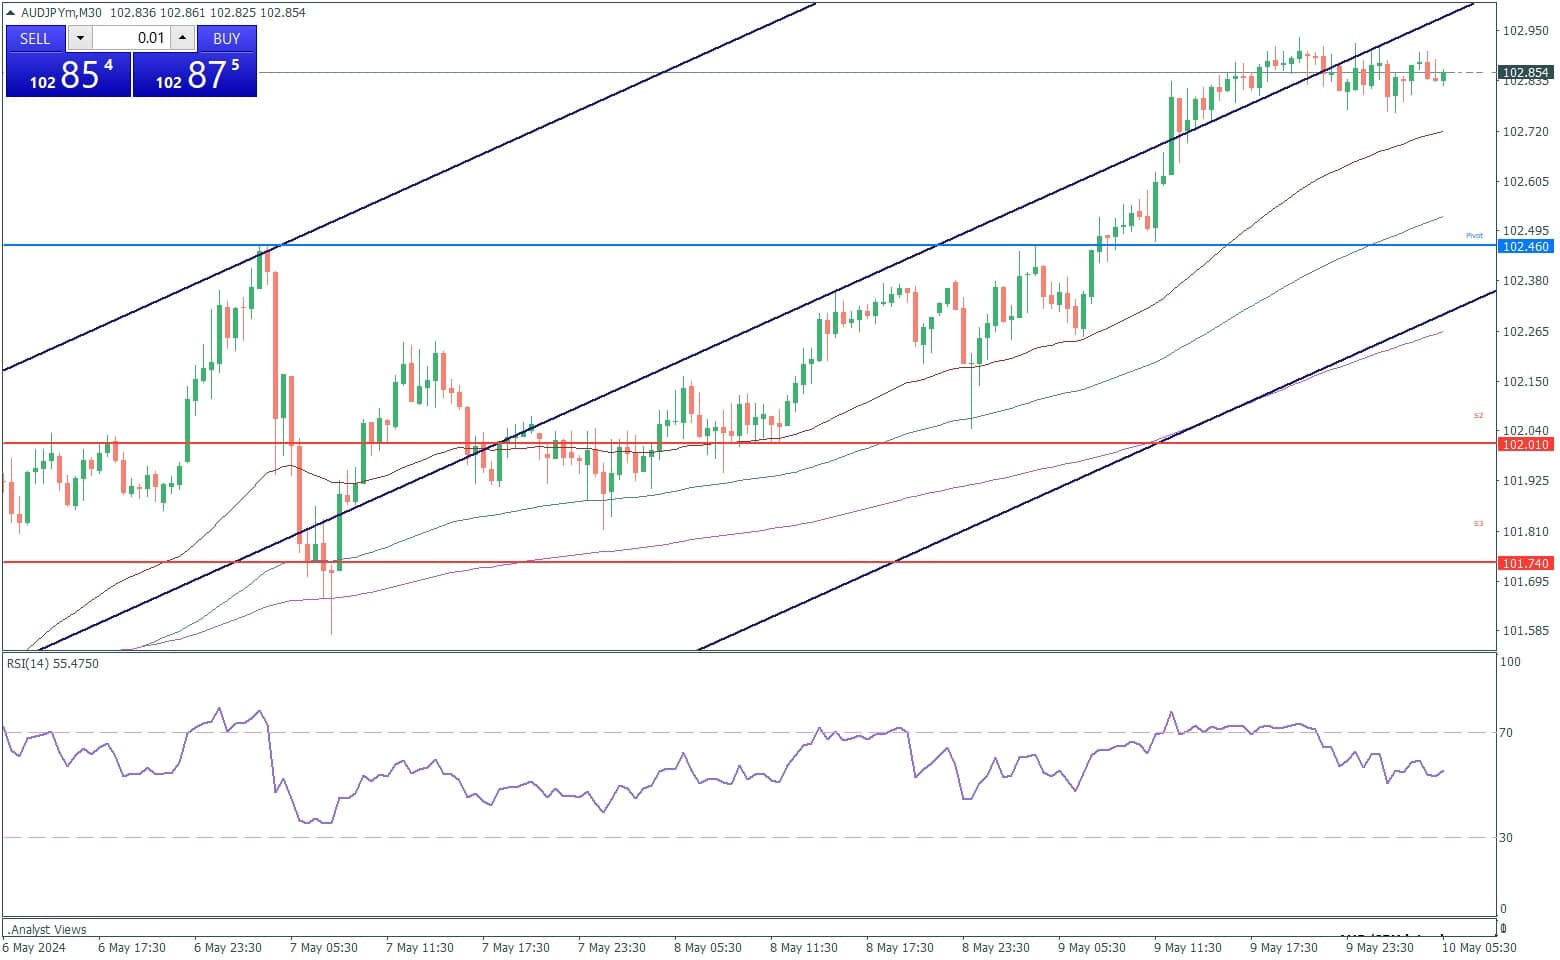Click the RSI(14) 55.4750 indicator label
Image resolution: width=1560 pixels, height=960 pixels.
tap(53, 663)
